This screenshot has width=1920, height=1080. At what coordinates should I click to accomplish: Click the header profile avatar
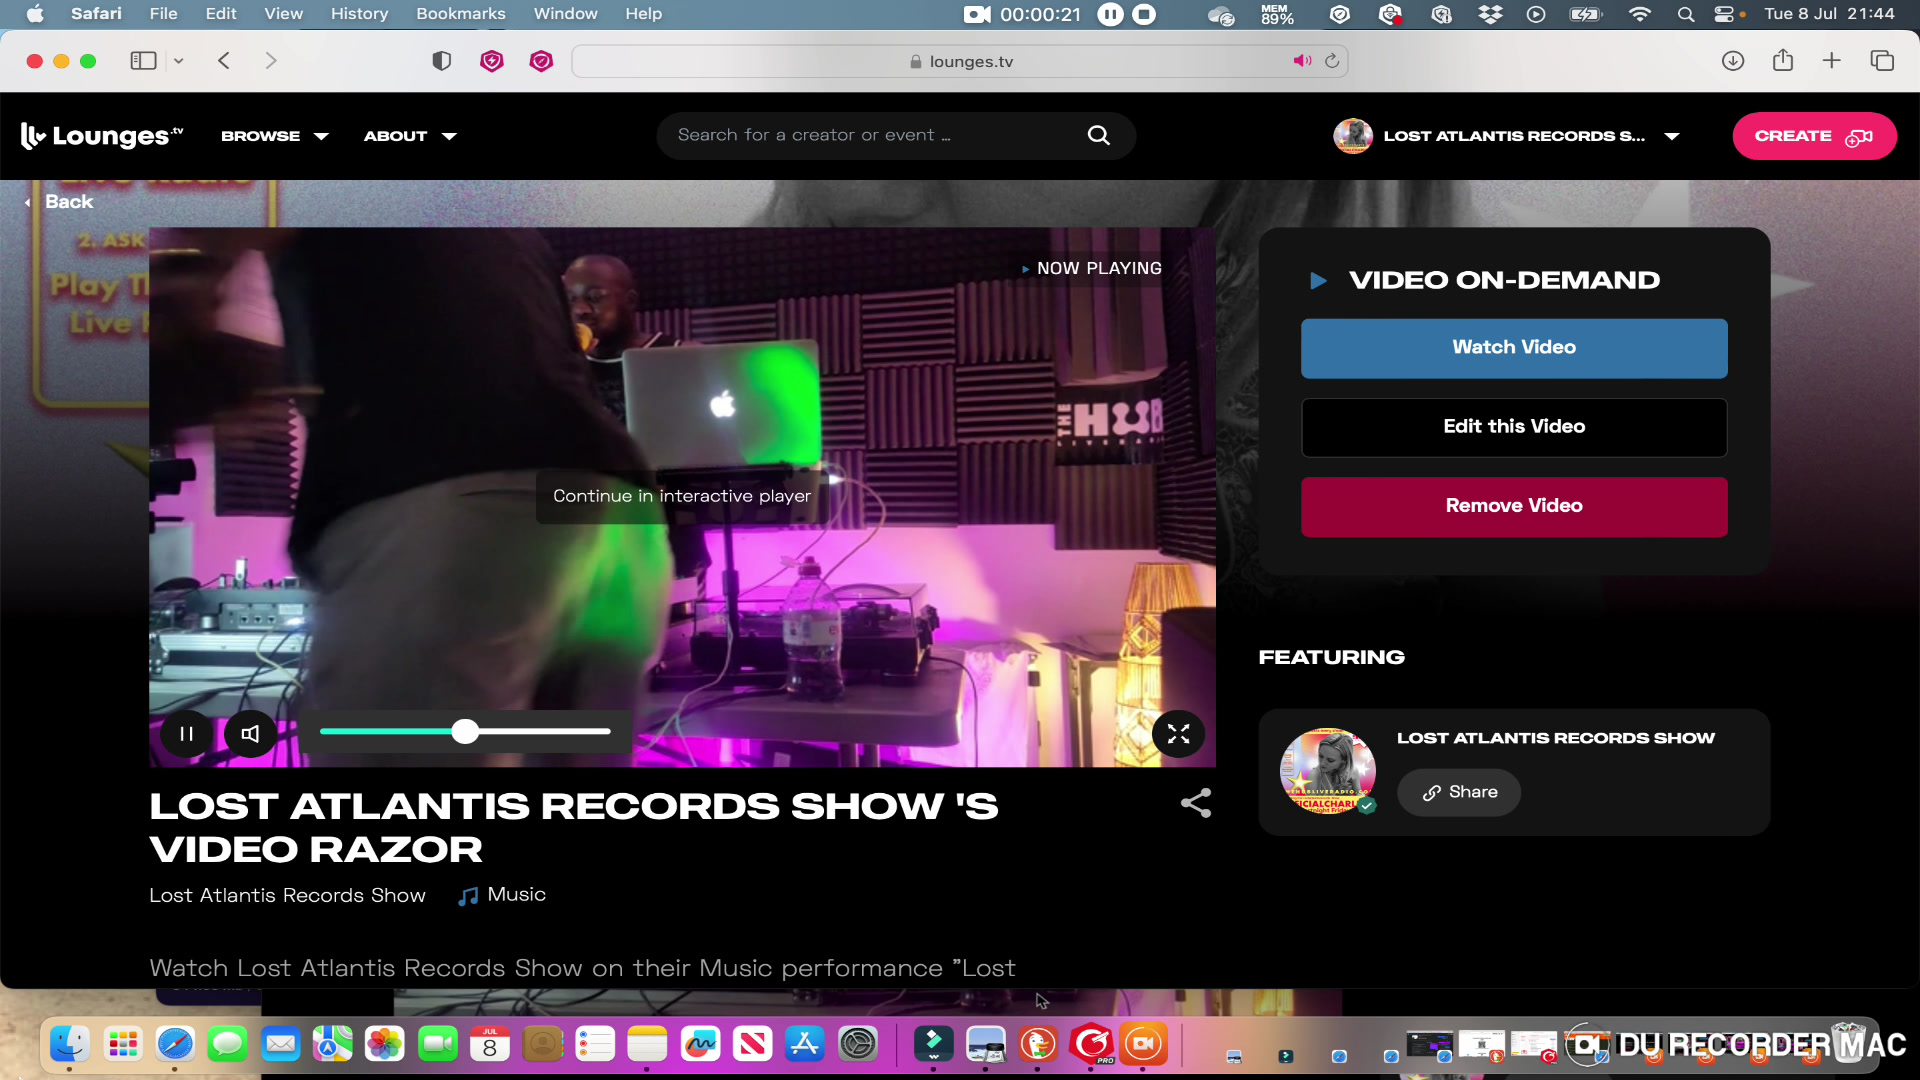1352,136
